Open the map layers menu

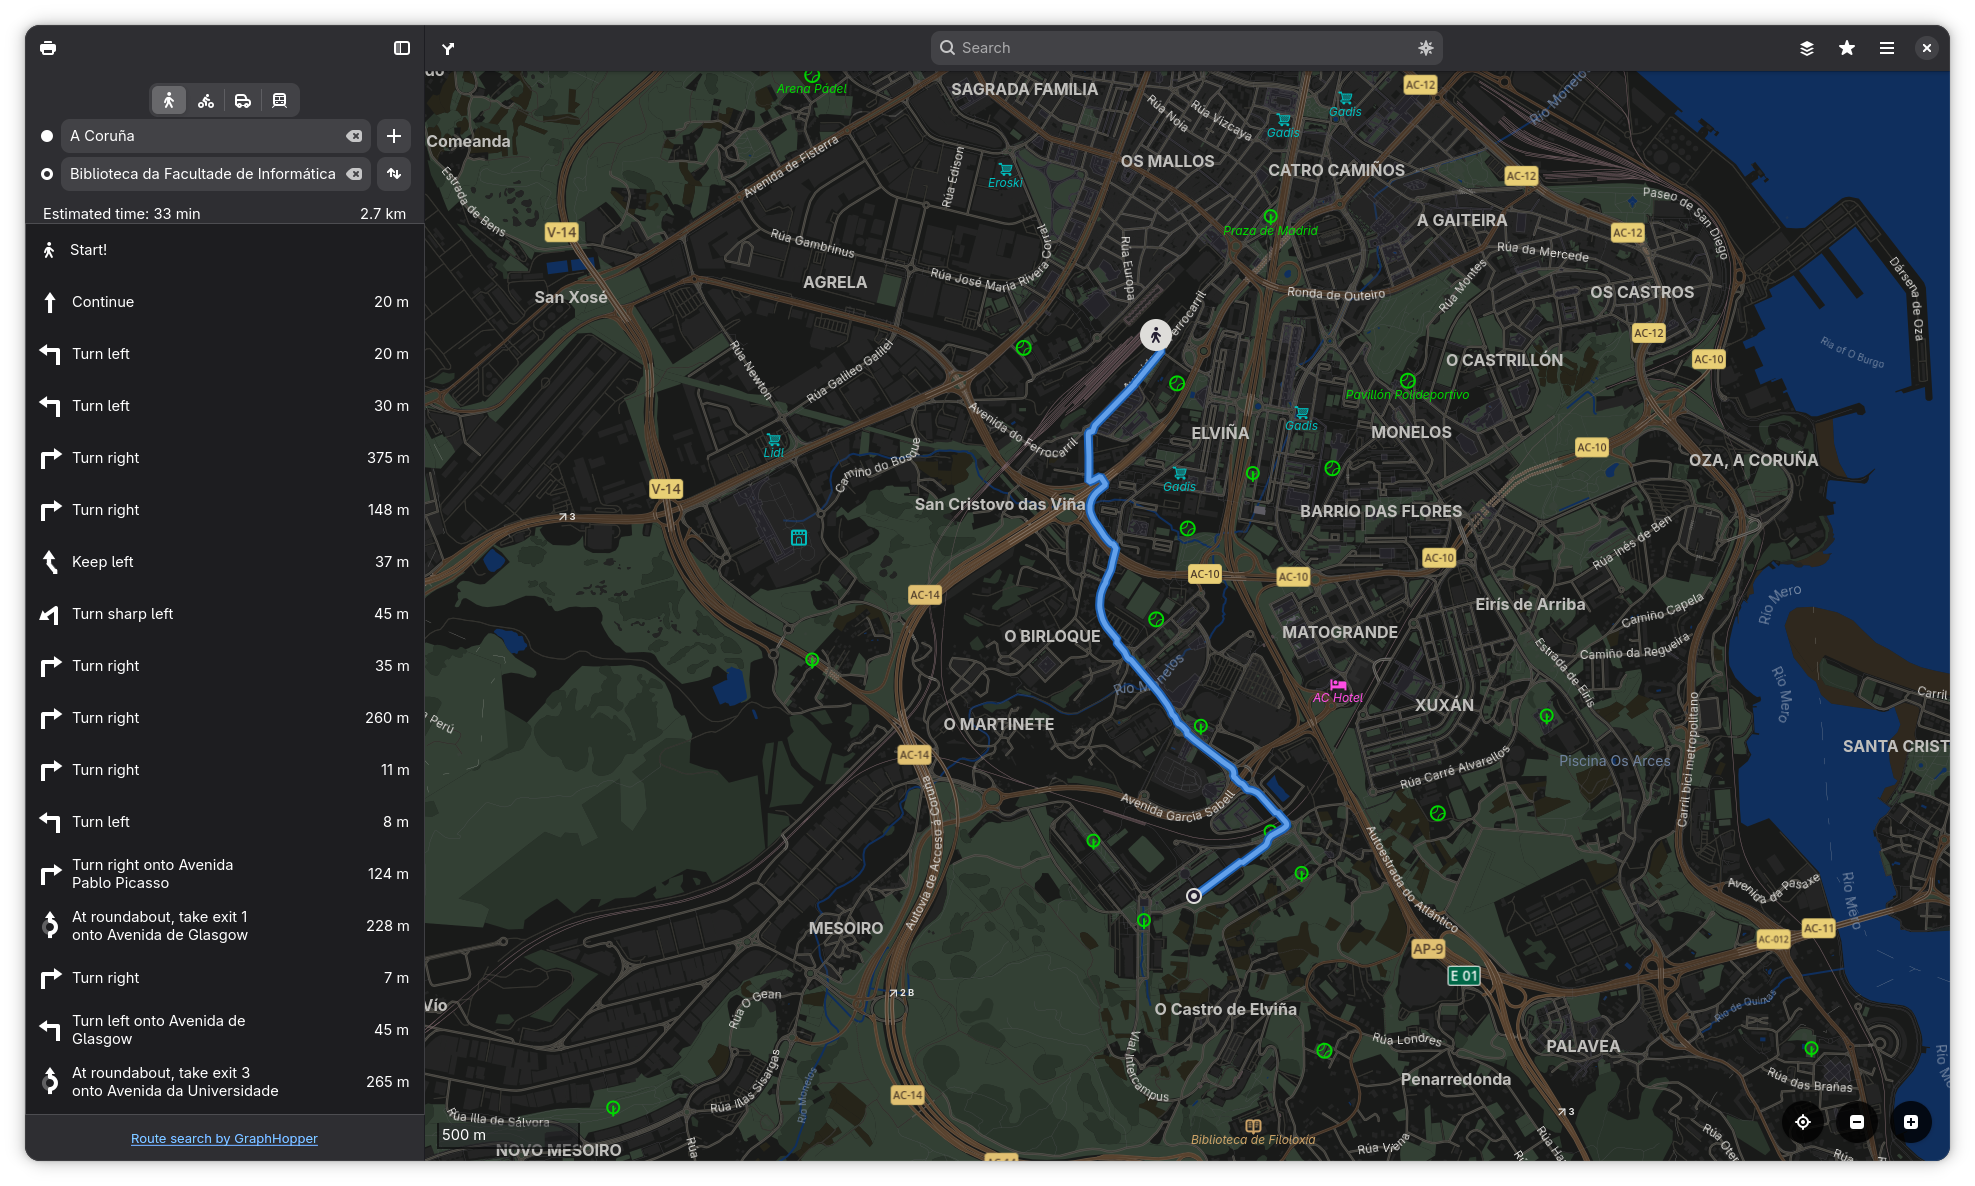(x=1807, y=48)
